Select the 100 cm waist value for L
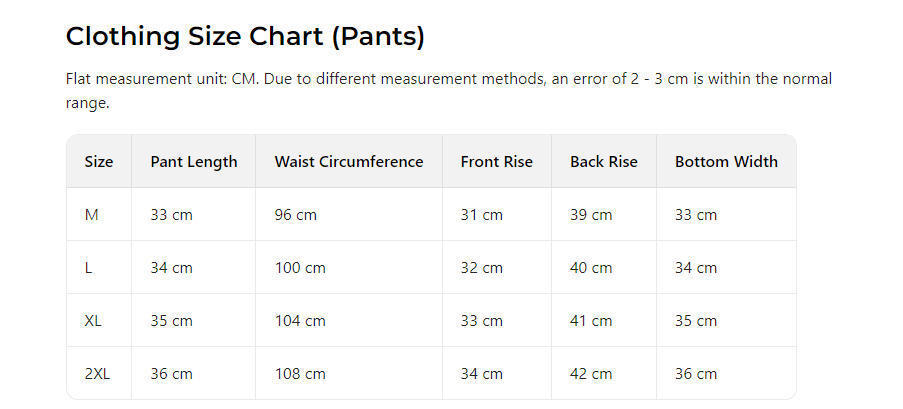The height and width of the screenshot is (409, 903). pyautogui.click(x=300, y=268)
